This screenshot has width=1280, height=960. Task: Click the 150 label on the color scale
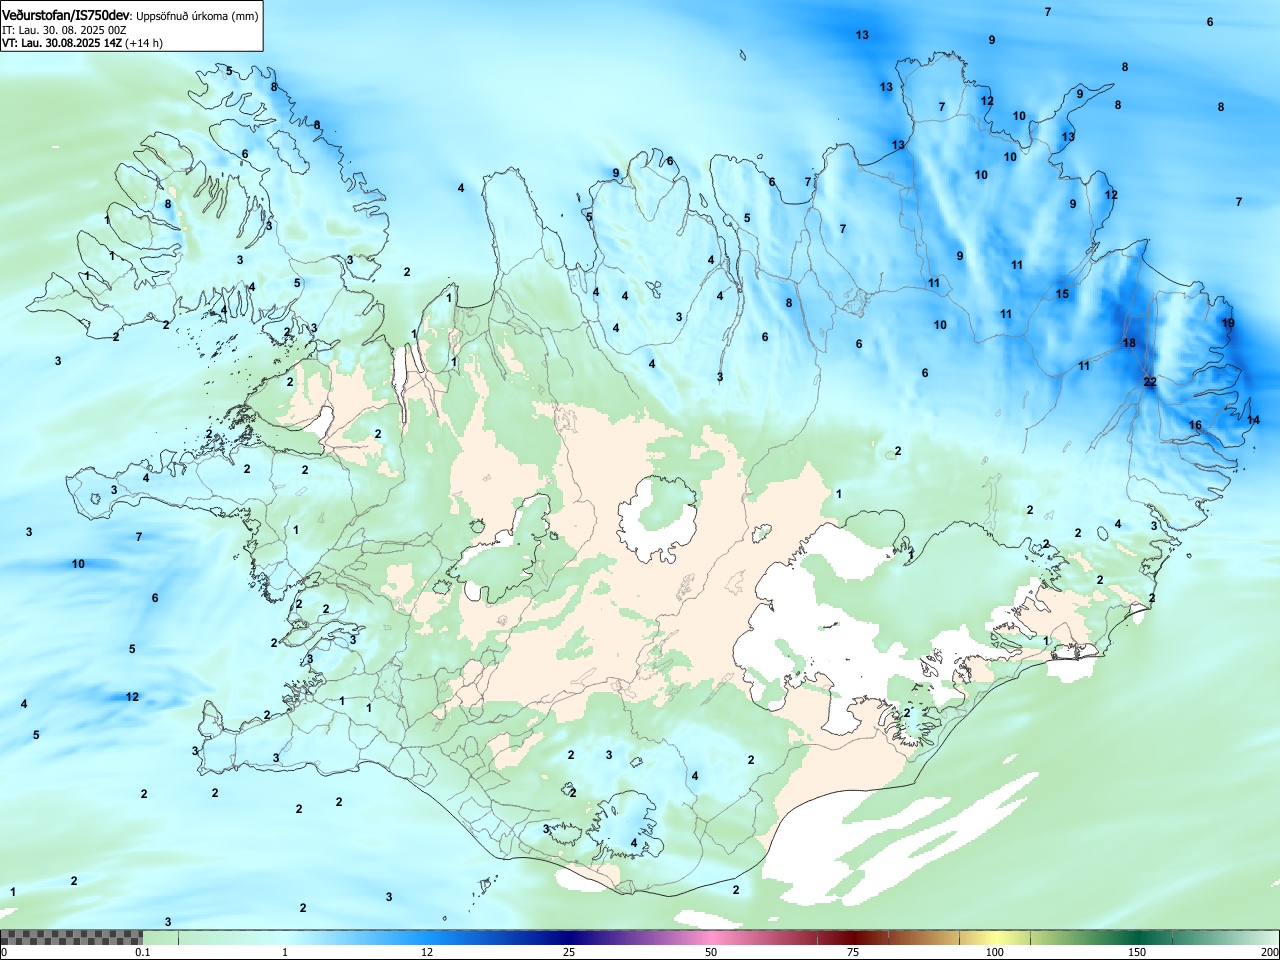tap(1137, 952)
